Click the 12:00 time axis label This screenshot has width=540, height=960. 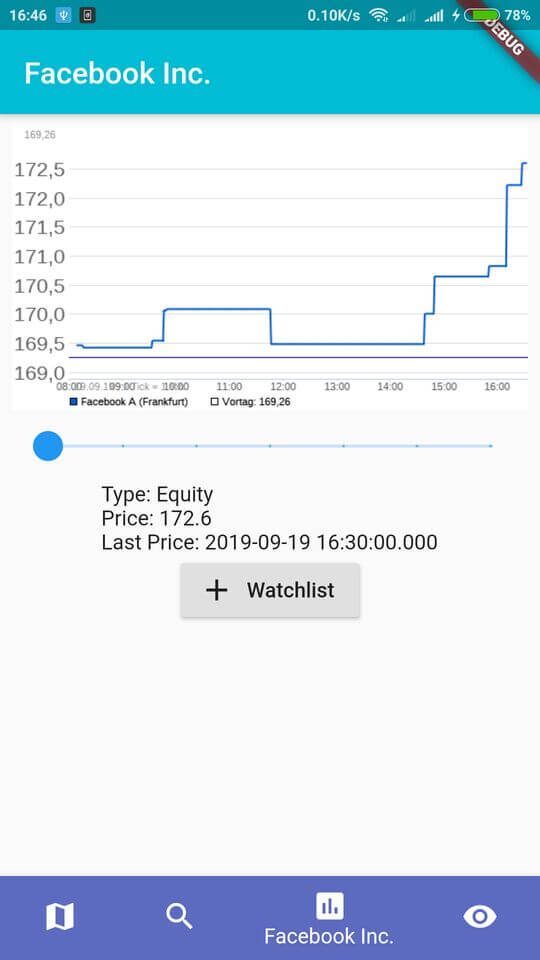point(283,387)
